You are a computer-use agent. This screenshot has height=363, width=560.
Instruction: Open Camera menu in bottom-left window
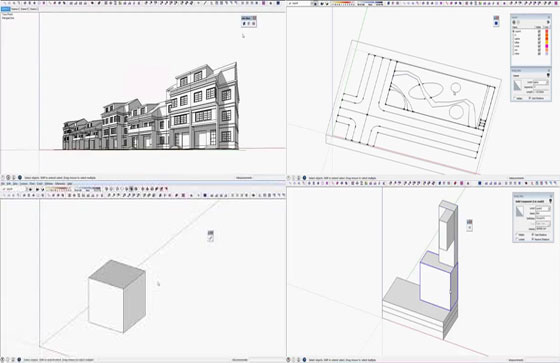pyautogui.click(x=24, y=184)
